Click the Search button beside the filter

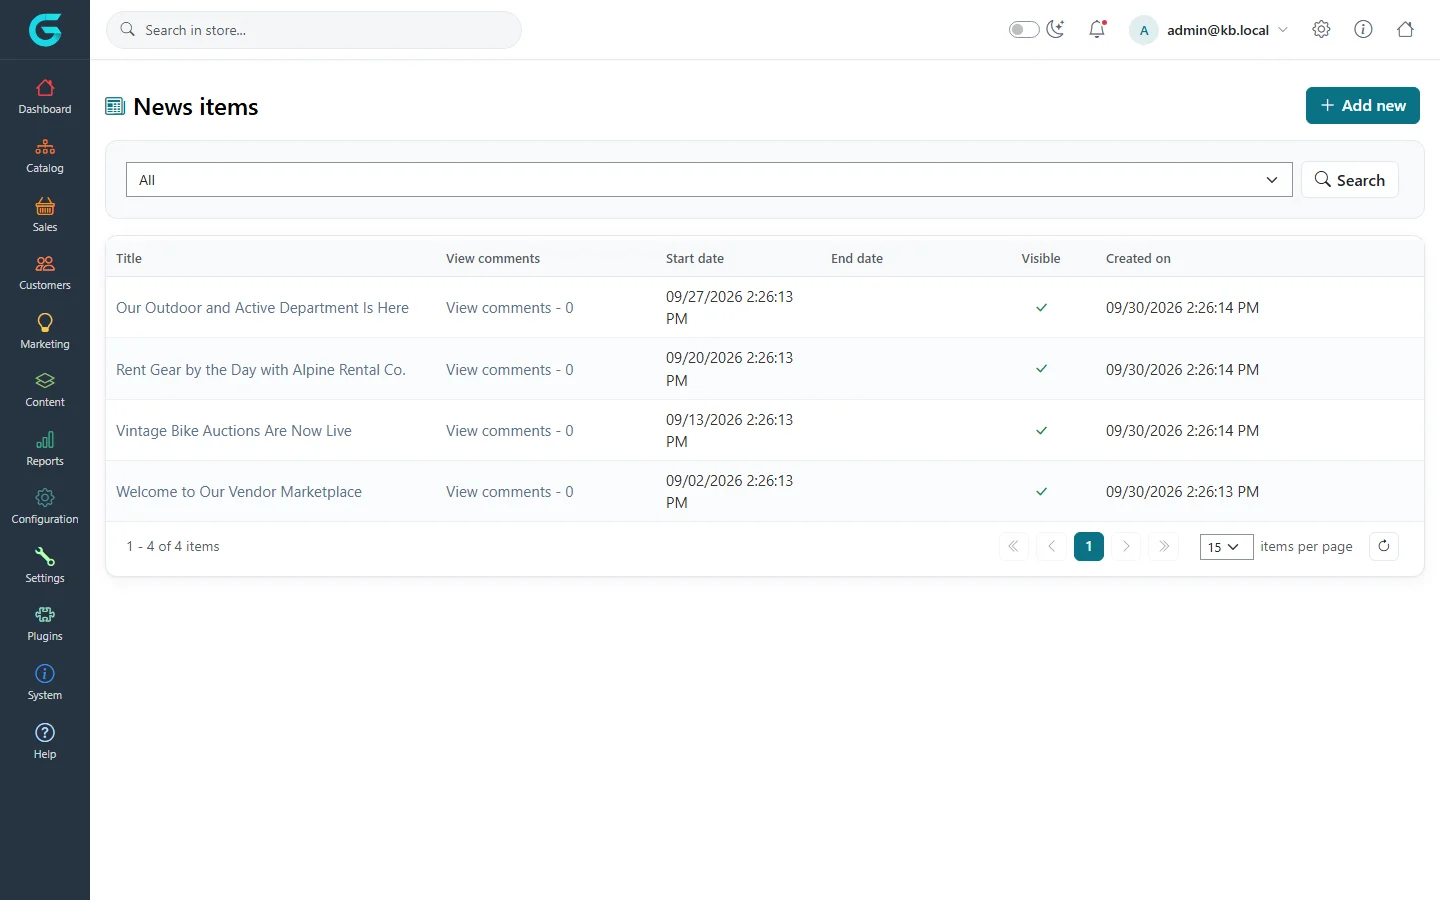[1349, 180]
